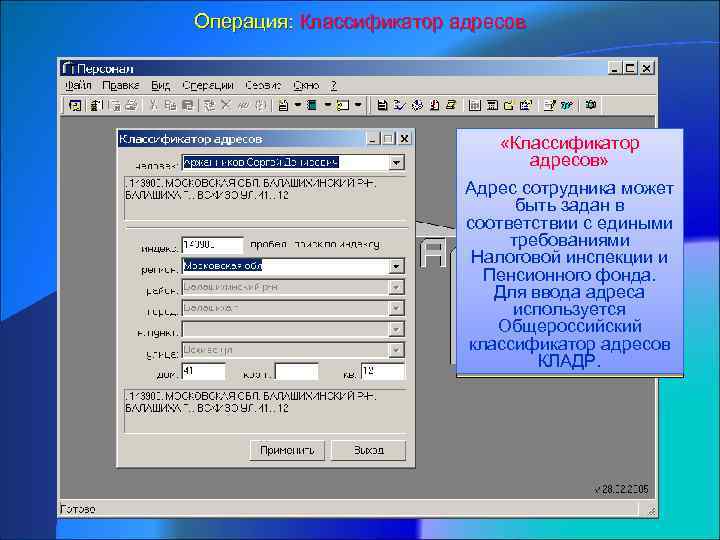Click the checkmark list toolbar icon
Image resolution: width=720 pixels, height=540 pixels.
[x=399, y=105]
